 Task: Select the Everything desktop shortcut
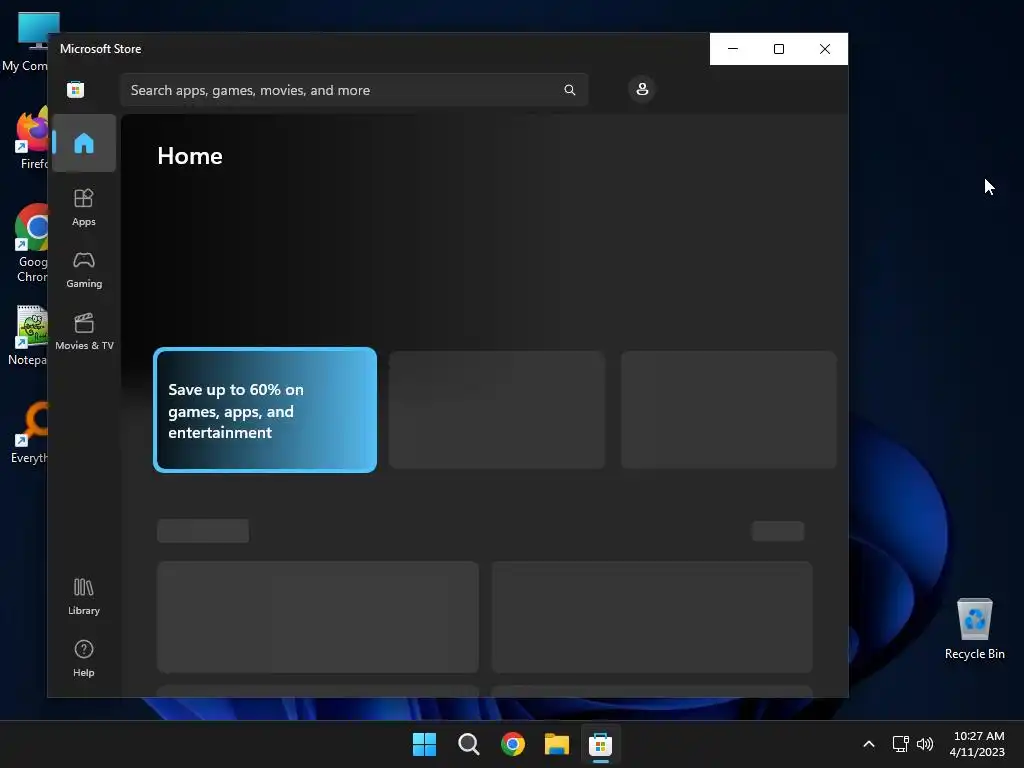point(30,434)
